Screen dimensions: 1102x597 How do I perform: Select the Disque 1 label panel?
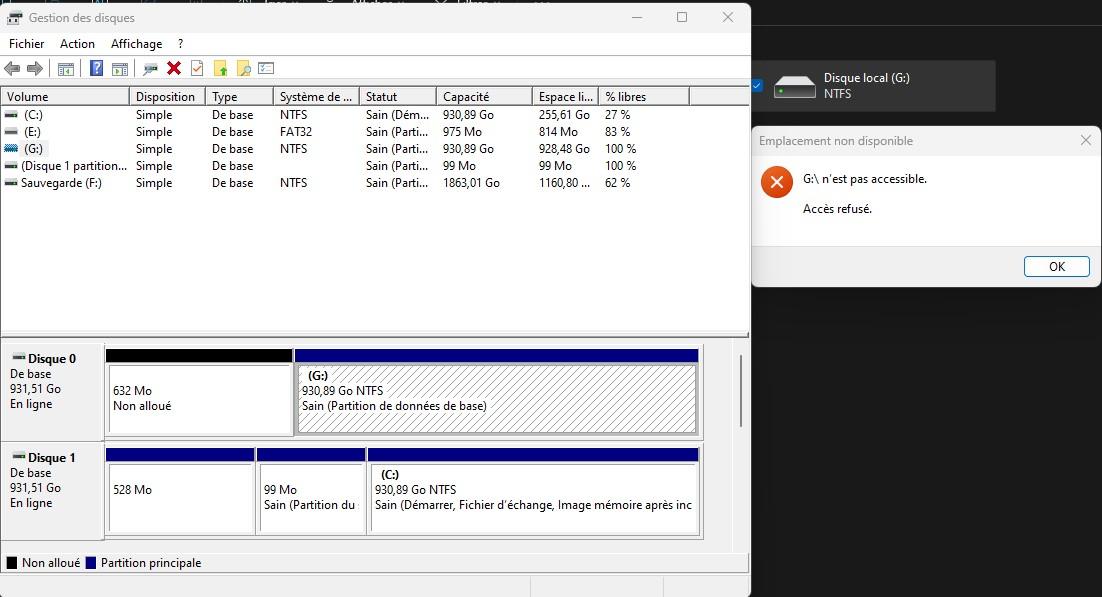(53, 490)
